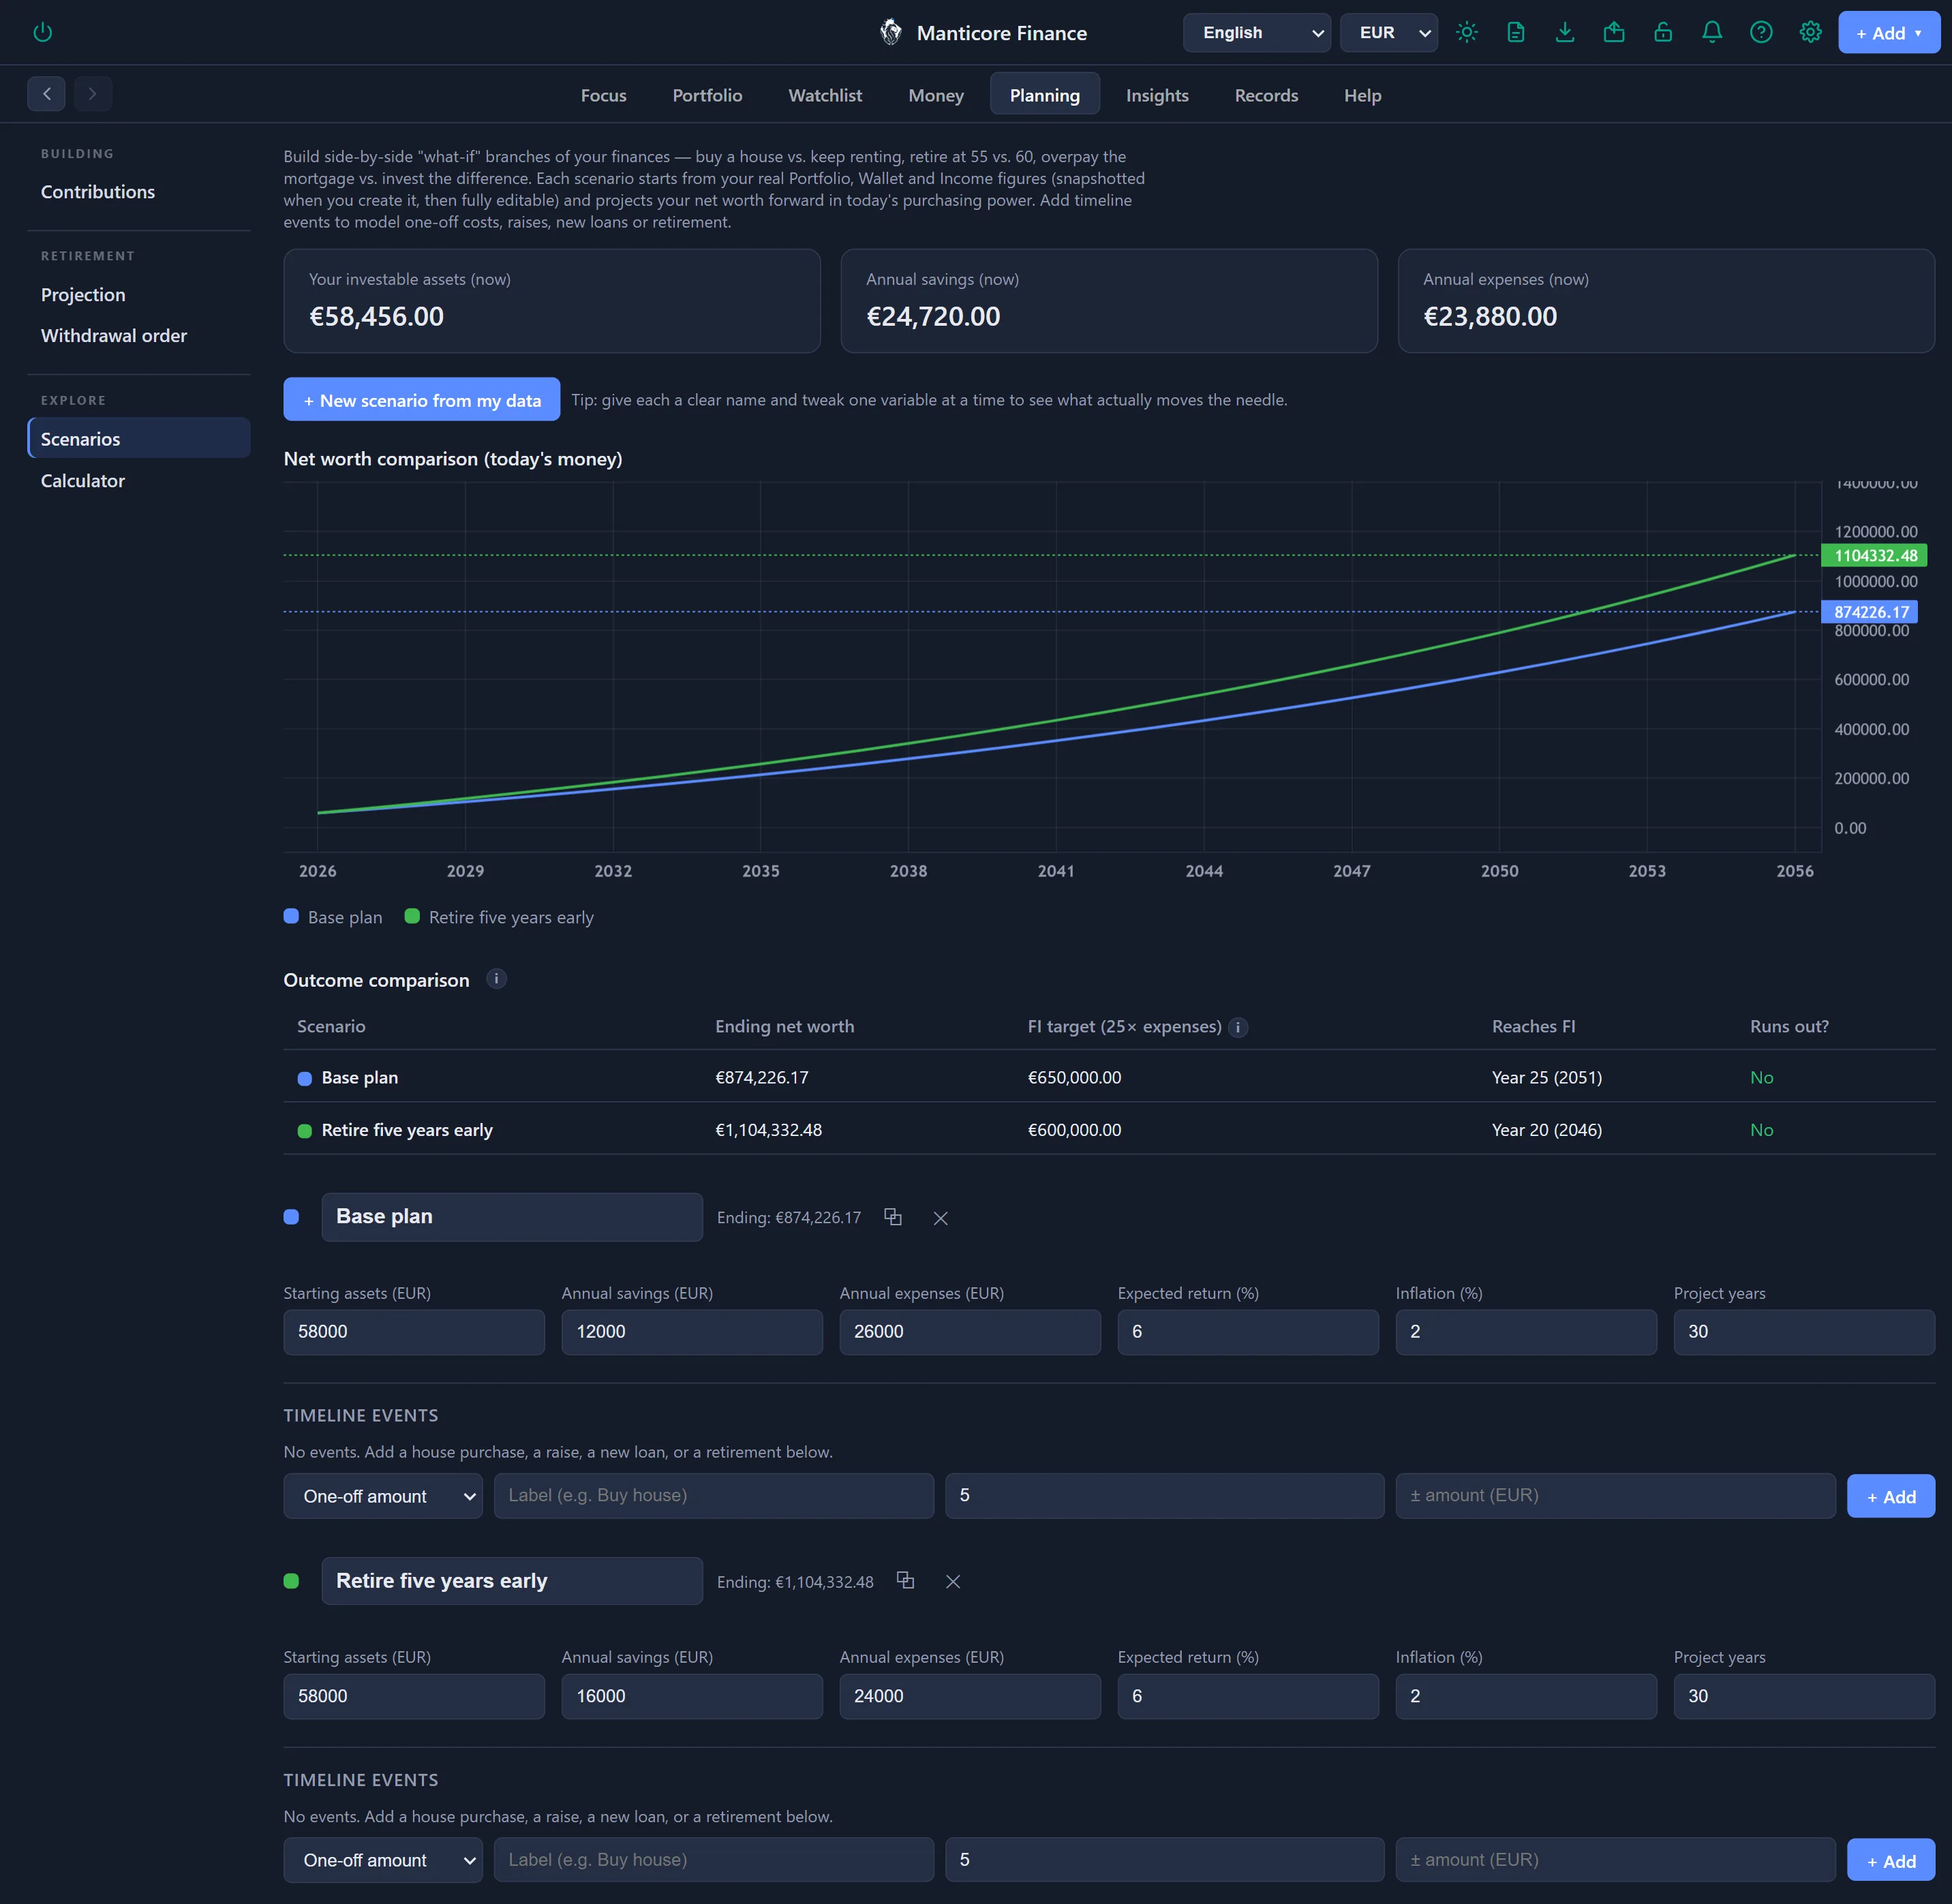Switch to the Insights tab
Screen dimensions: 1952x1904
1157,95
